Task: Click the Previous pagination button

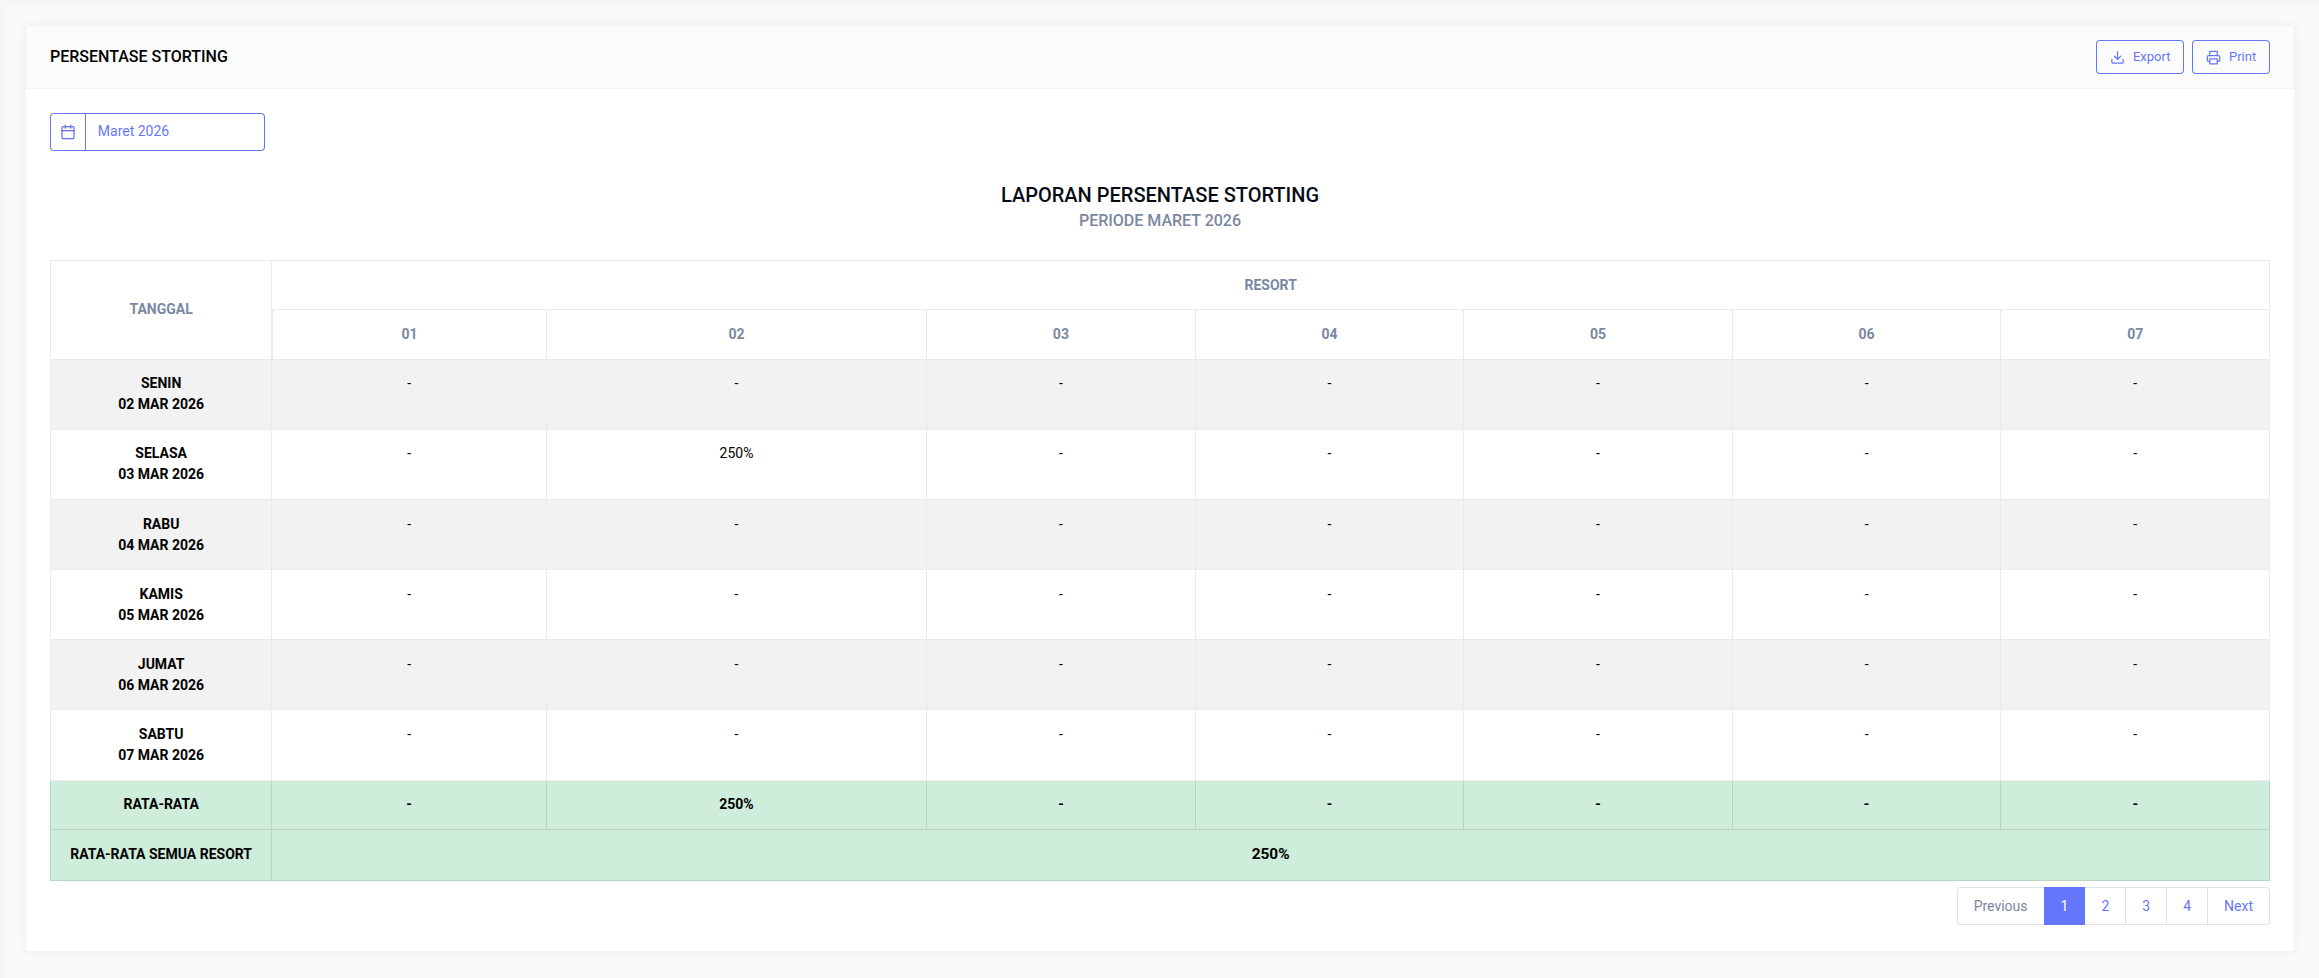Action: point(1999,906)
